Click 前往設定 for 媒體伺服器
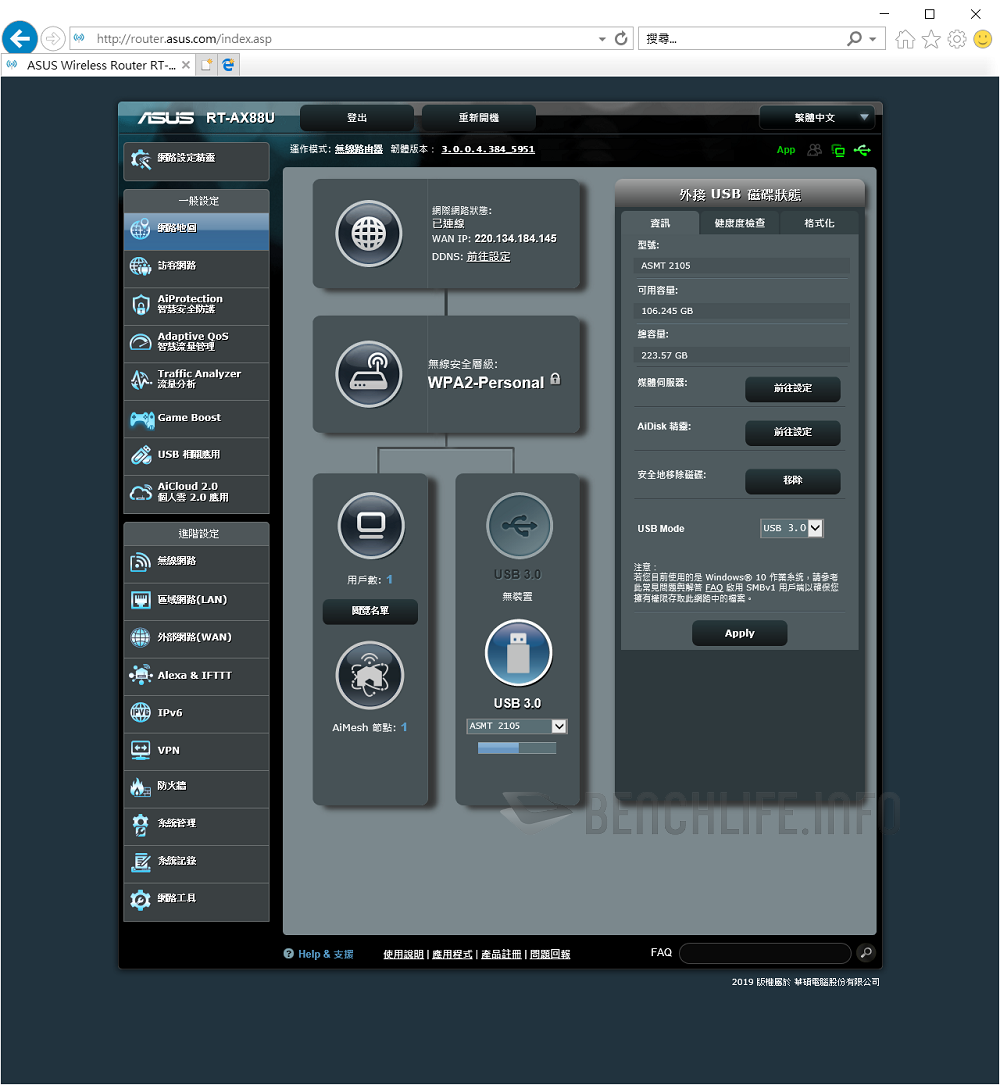Screen dimensions: 1000x1085 click(x=793, y=389)
